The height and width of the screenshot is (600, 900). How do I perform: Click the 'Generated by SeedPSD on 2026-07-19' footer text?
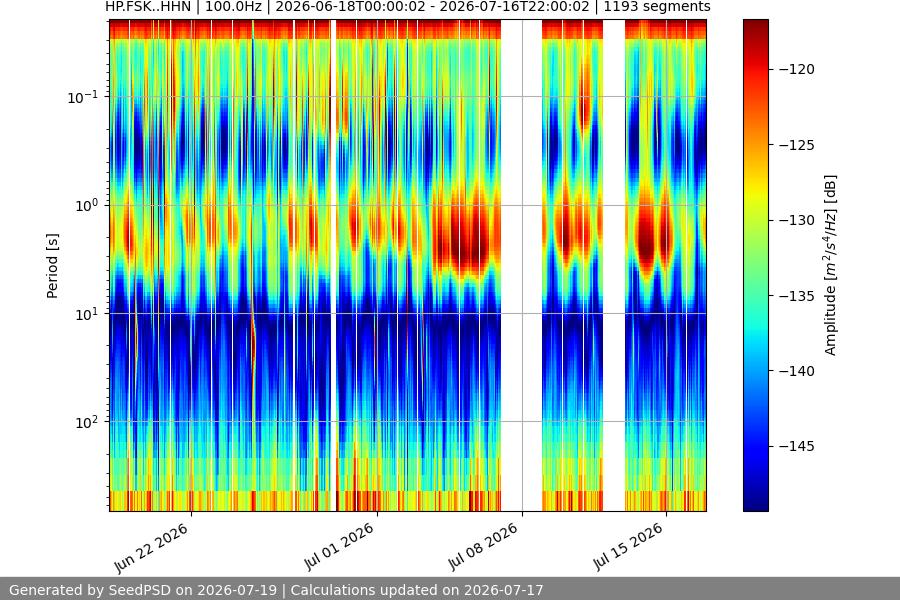point(143,590)
